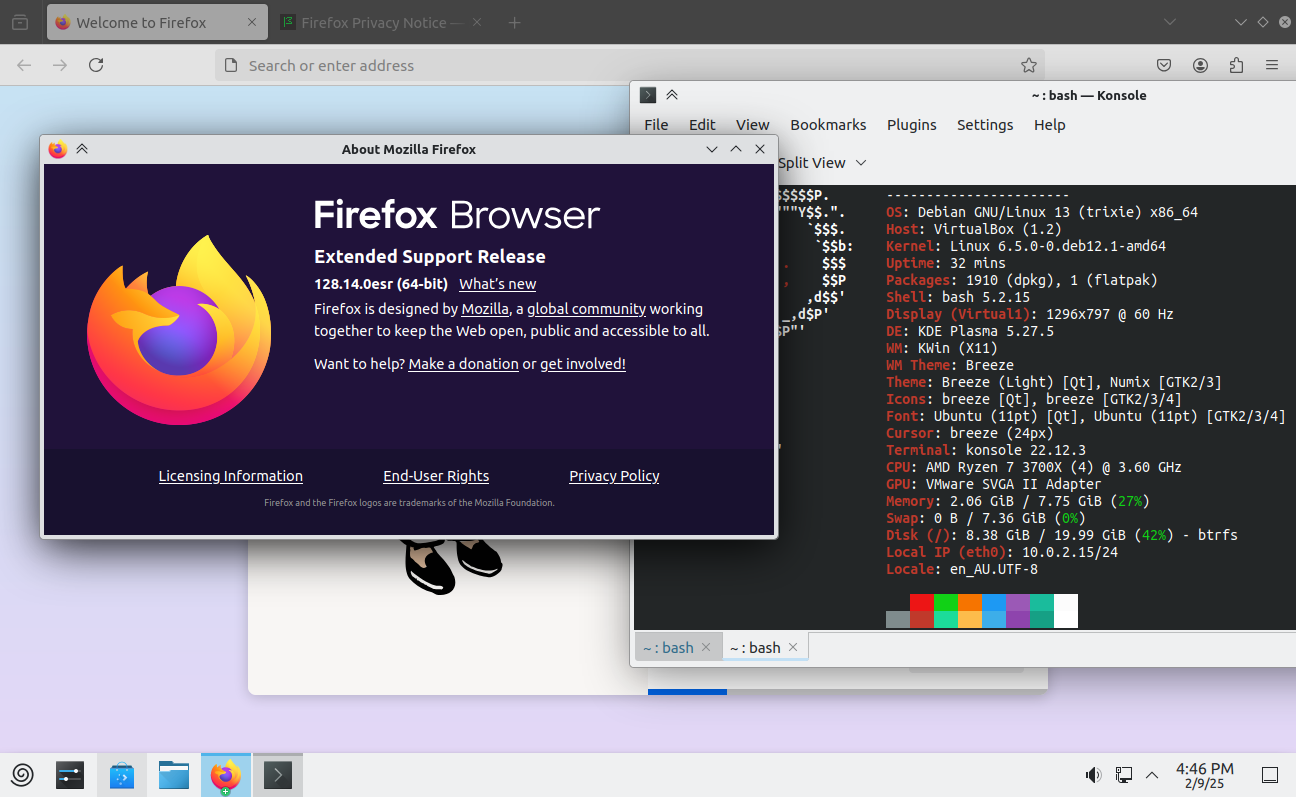Viewport: 1296px width, 797px height.
Task: Click the Firefox View icon in tab bar
Action: click(x=20, y=22)
